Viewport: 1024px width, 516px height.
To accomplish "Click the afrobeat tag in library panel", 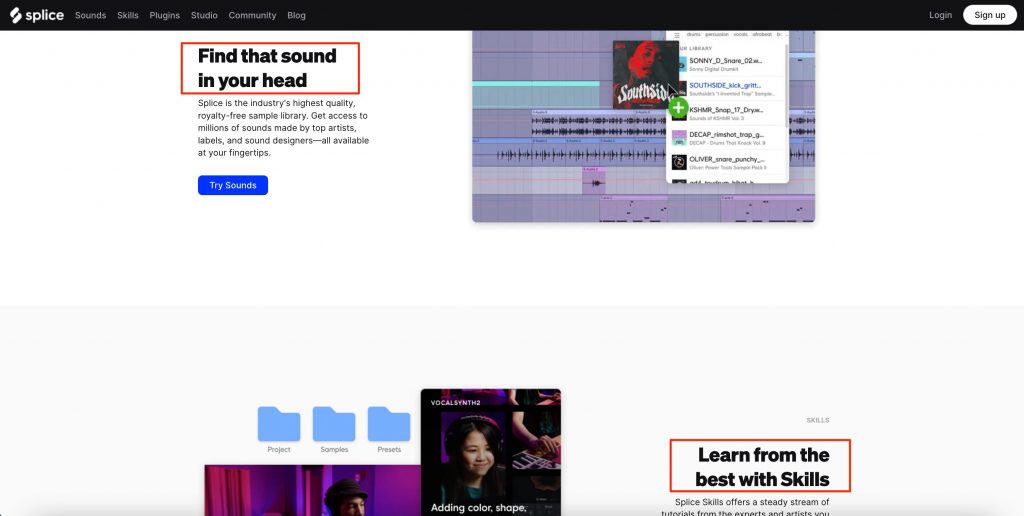I will tap(762, 35).
